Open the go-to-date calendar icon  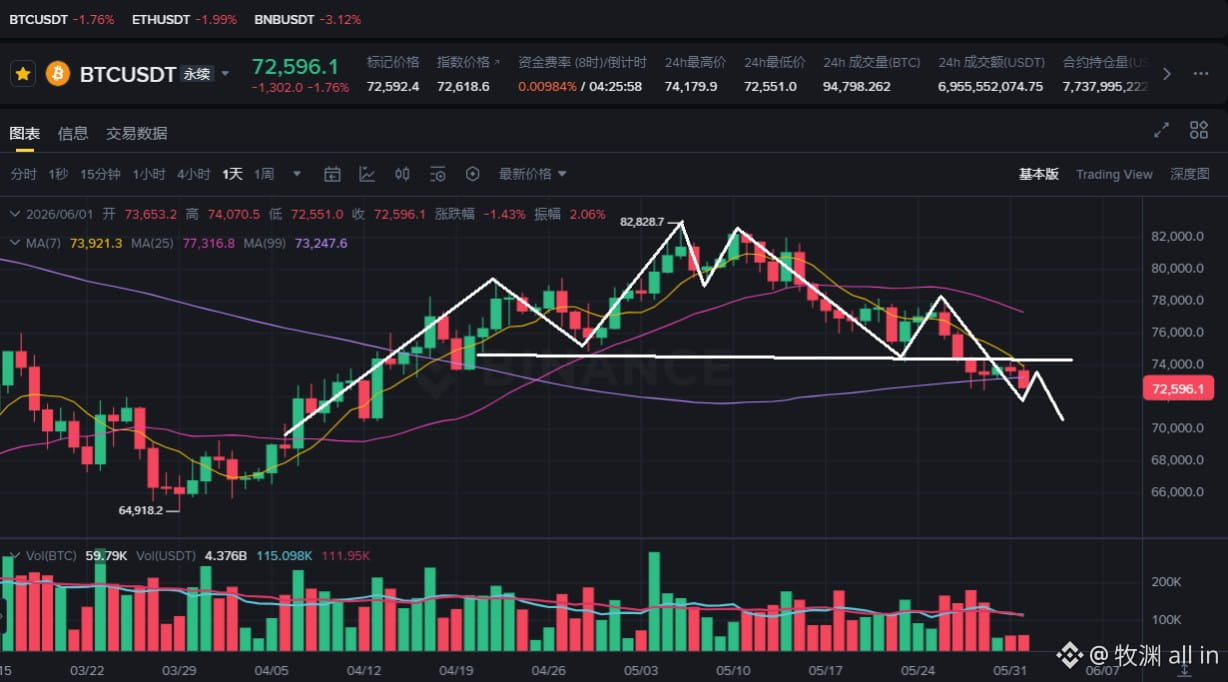coord(333,174)
